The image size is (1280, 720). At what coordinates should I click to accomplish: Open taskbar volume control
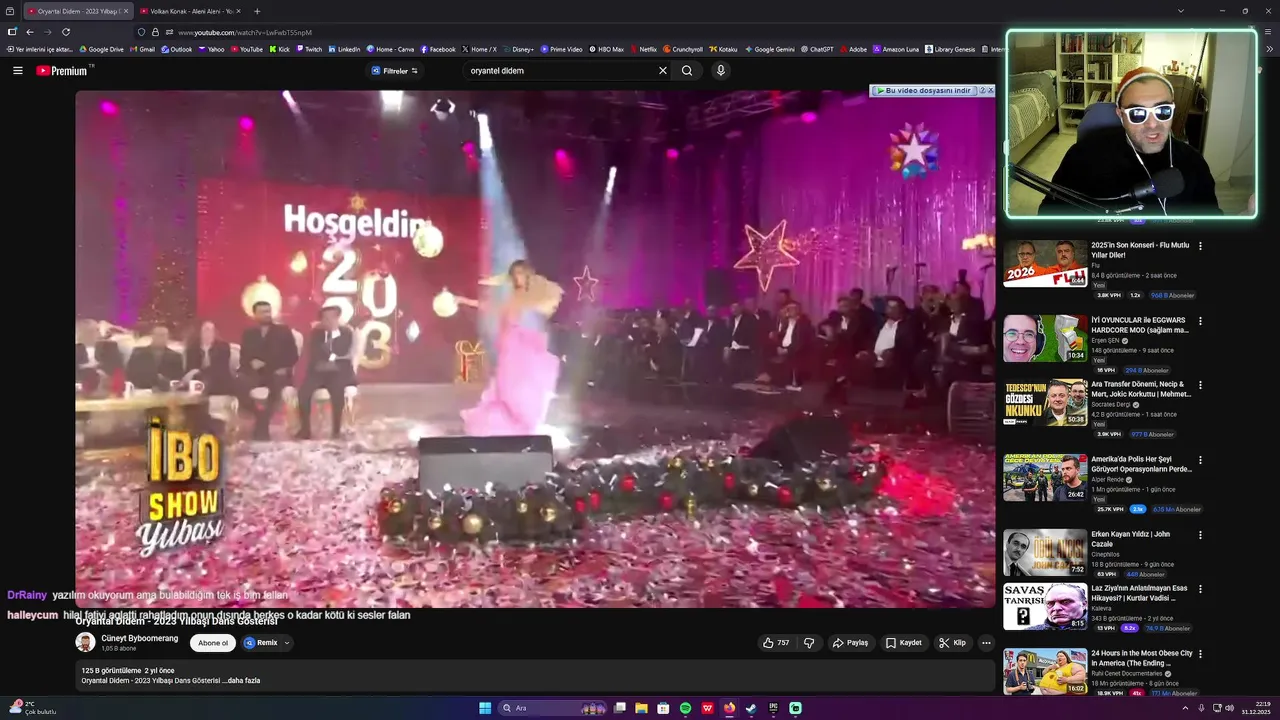click(x=1229, y=708)
